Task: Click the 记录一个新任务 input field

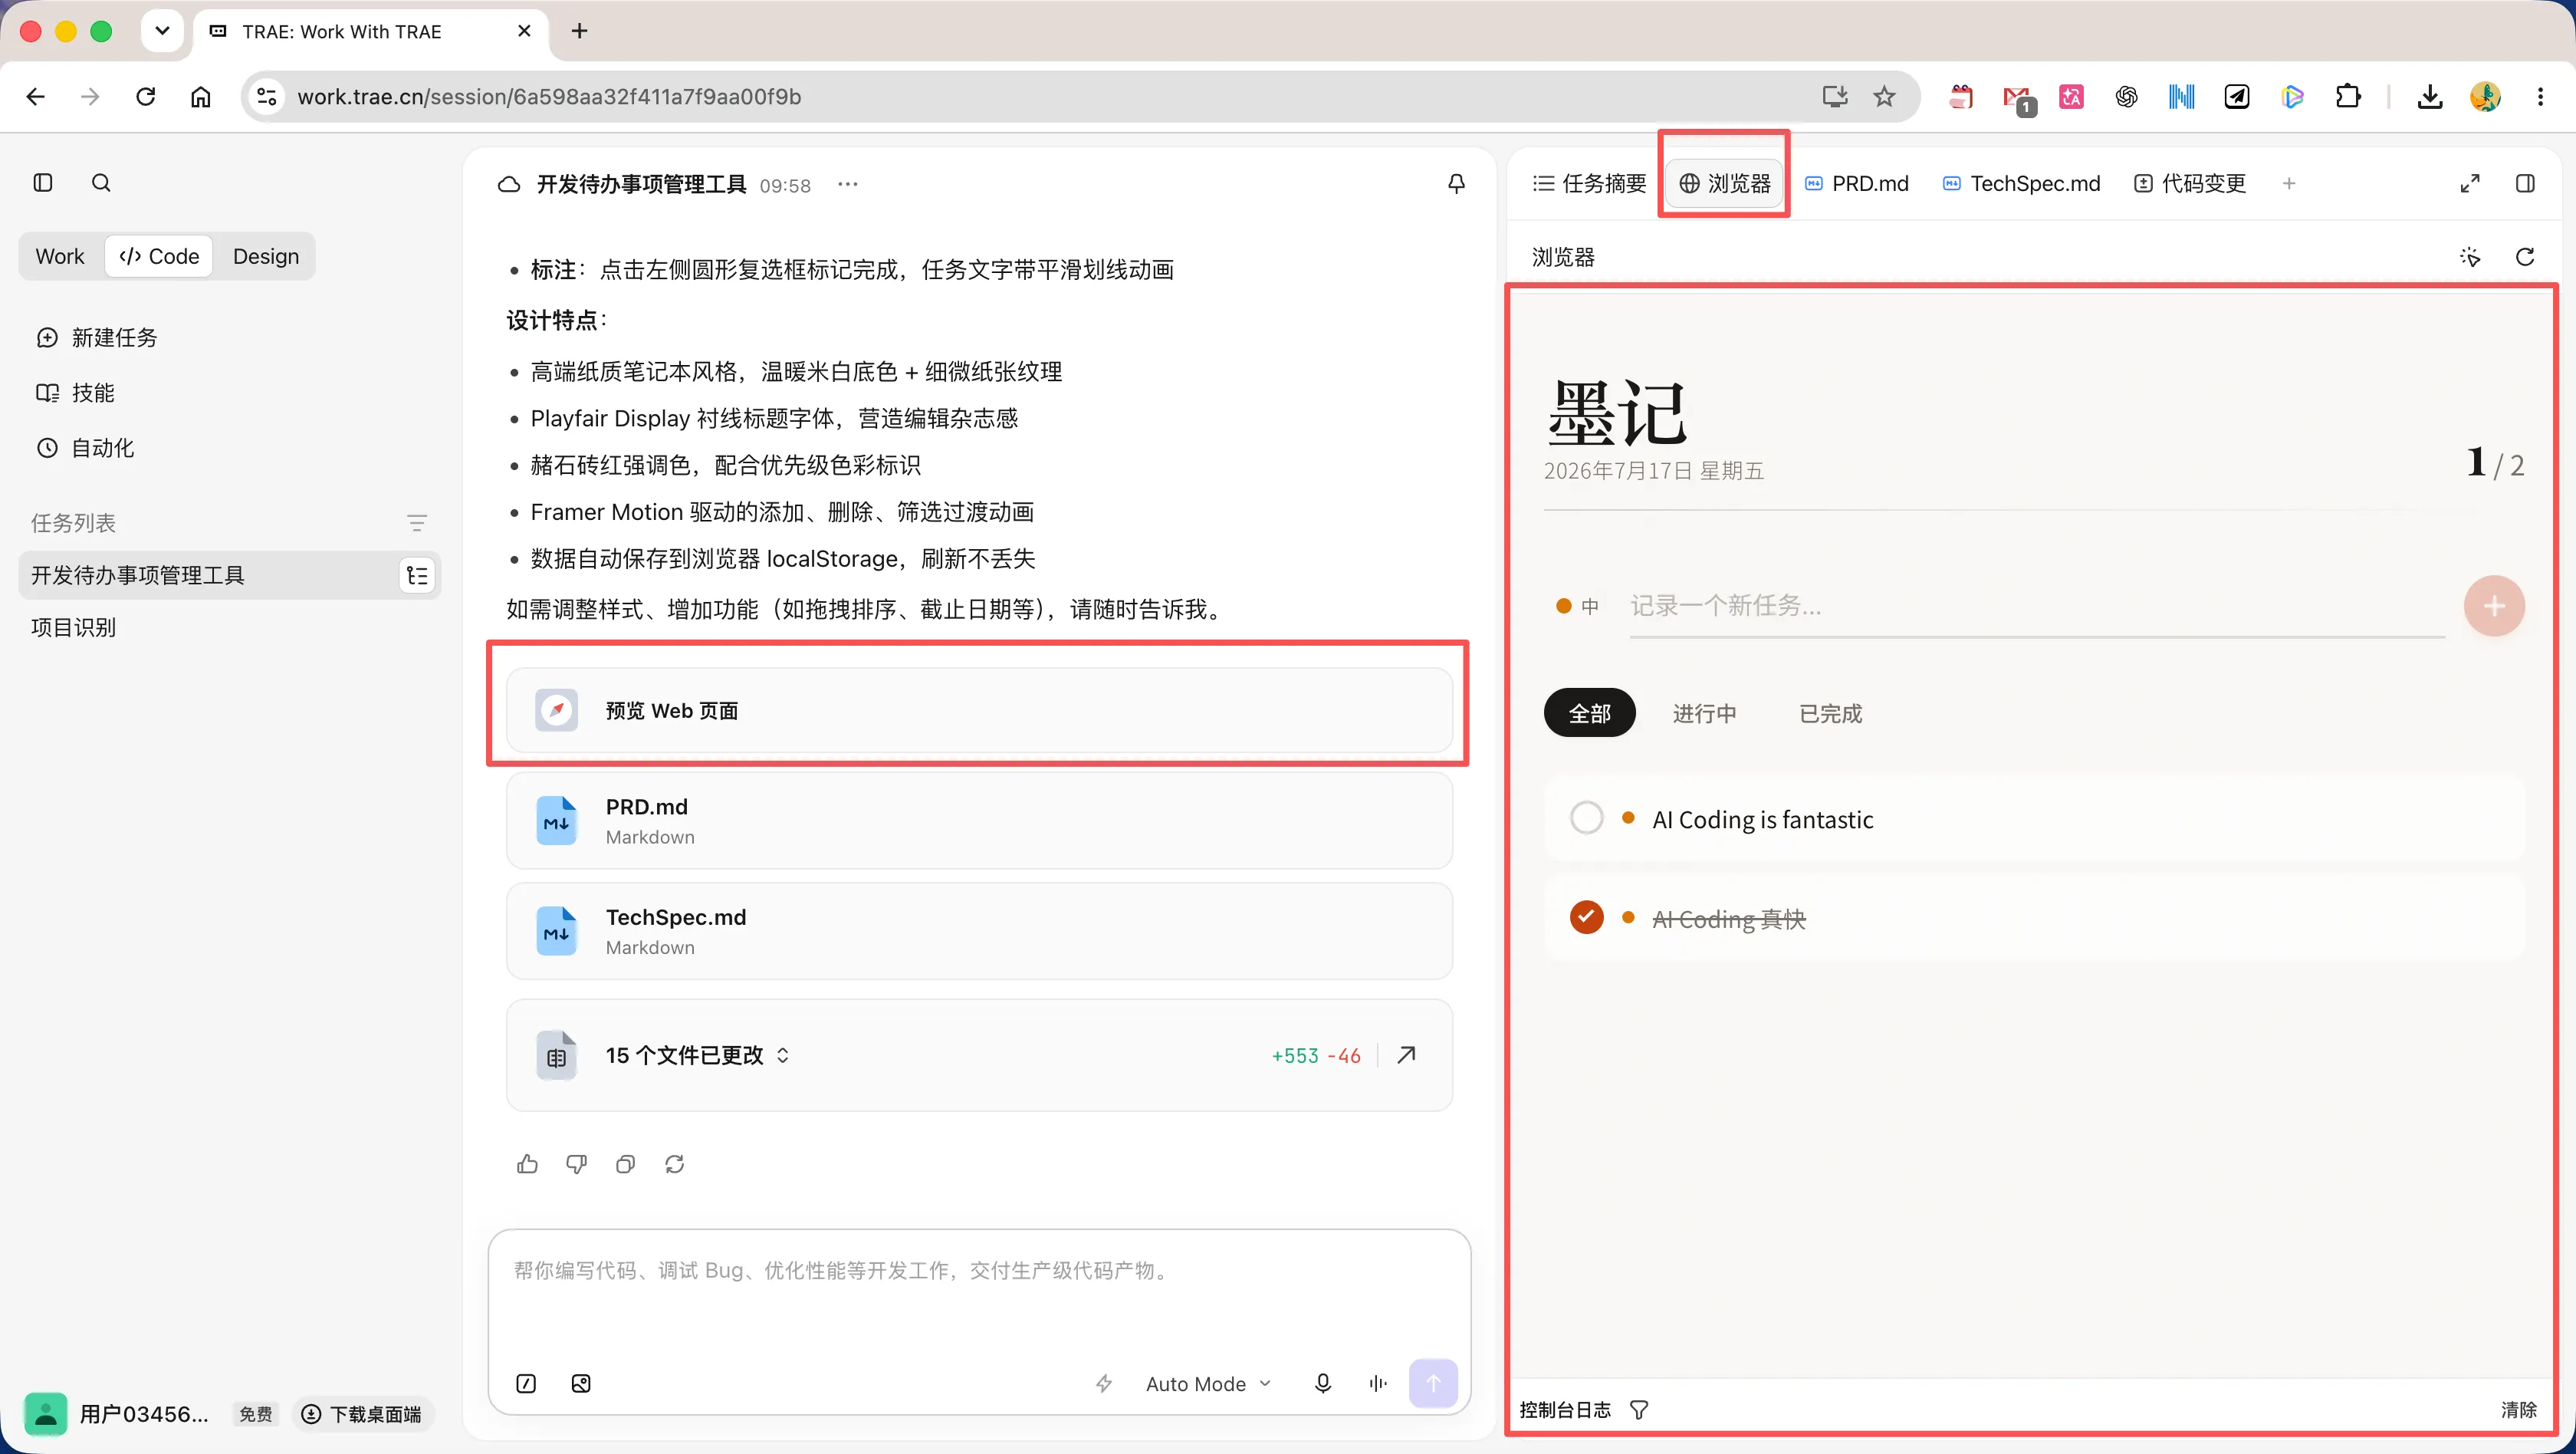Action: coord(2036,606)
